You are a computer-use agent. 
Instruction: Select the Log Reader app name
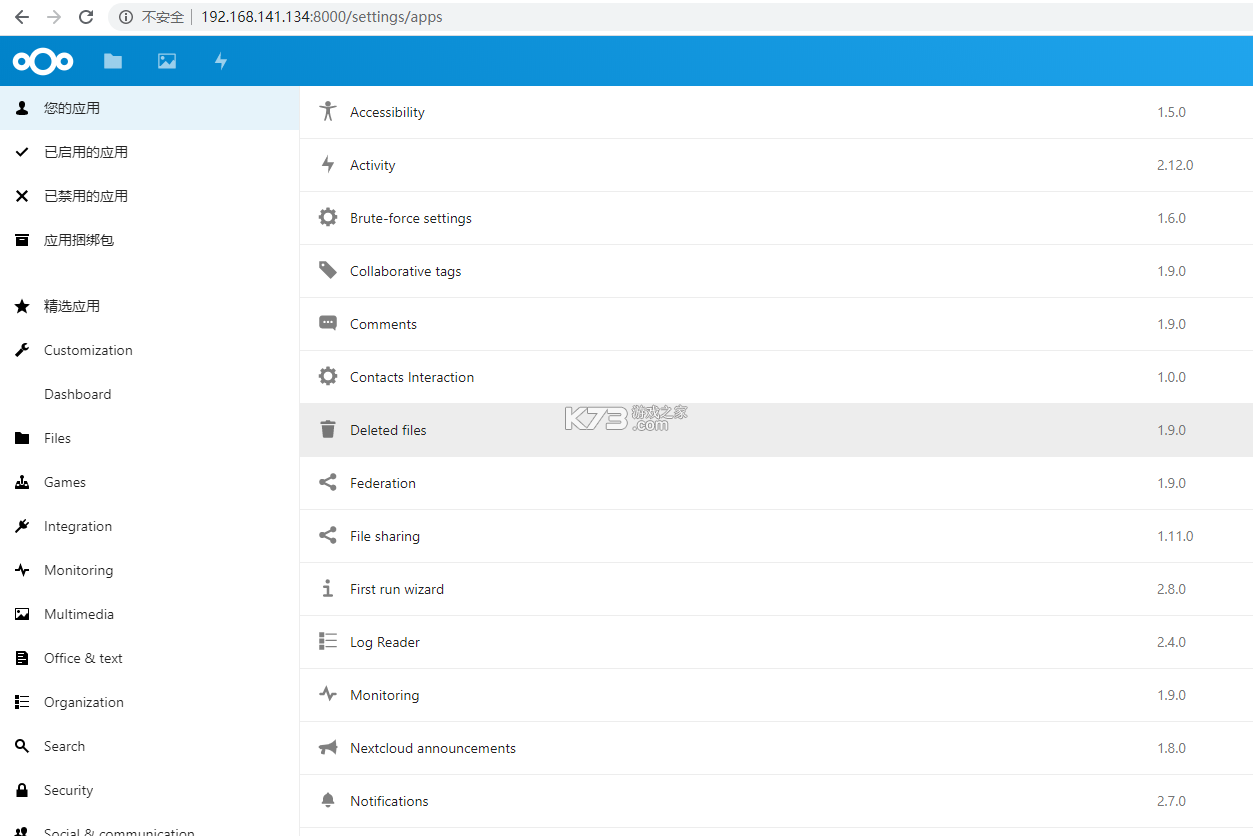385,642
